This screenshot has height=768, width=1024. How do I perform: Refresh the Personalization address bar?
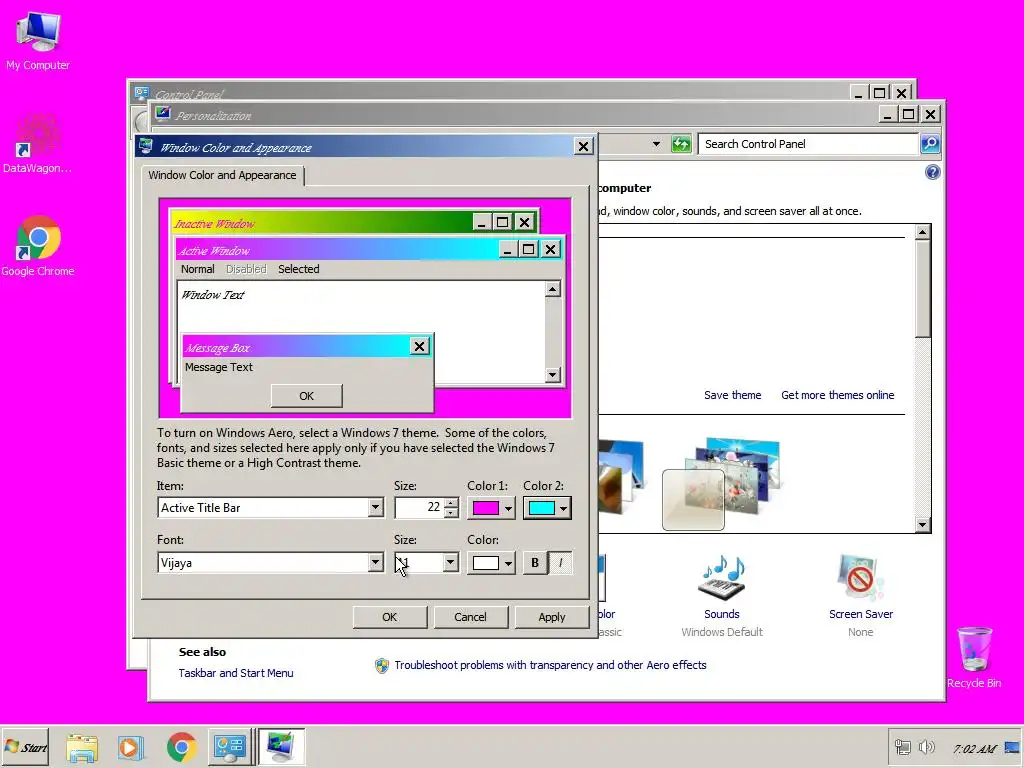[680, 144]
